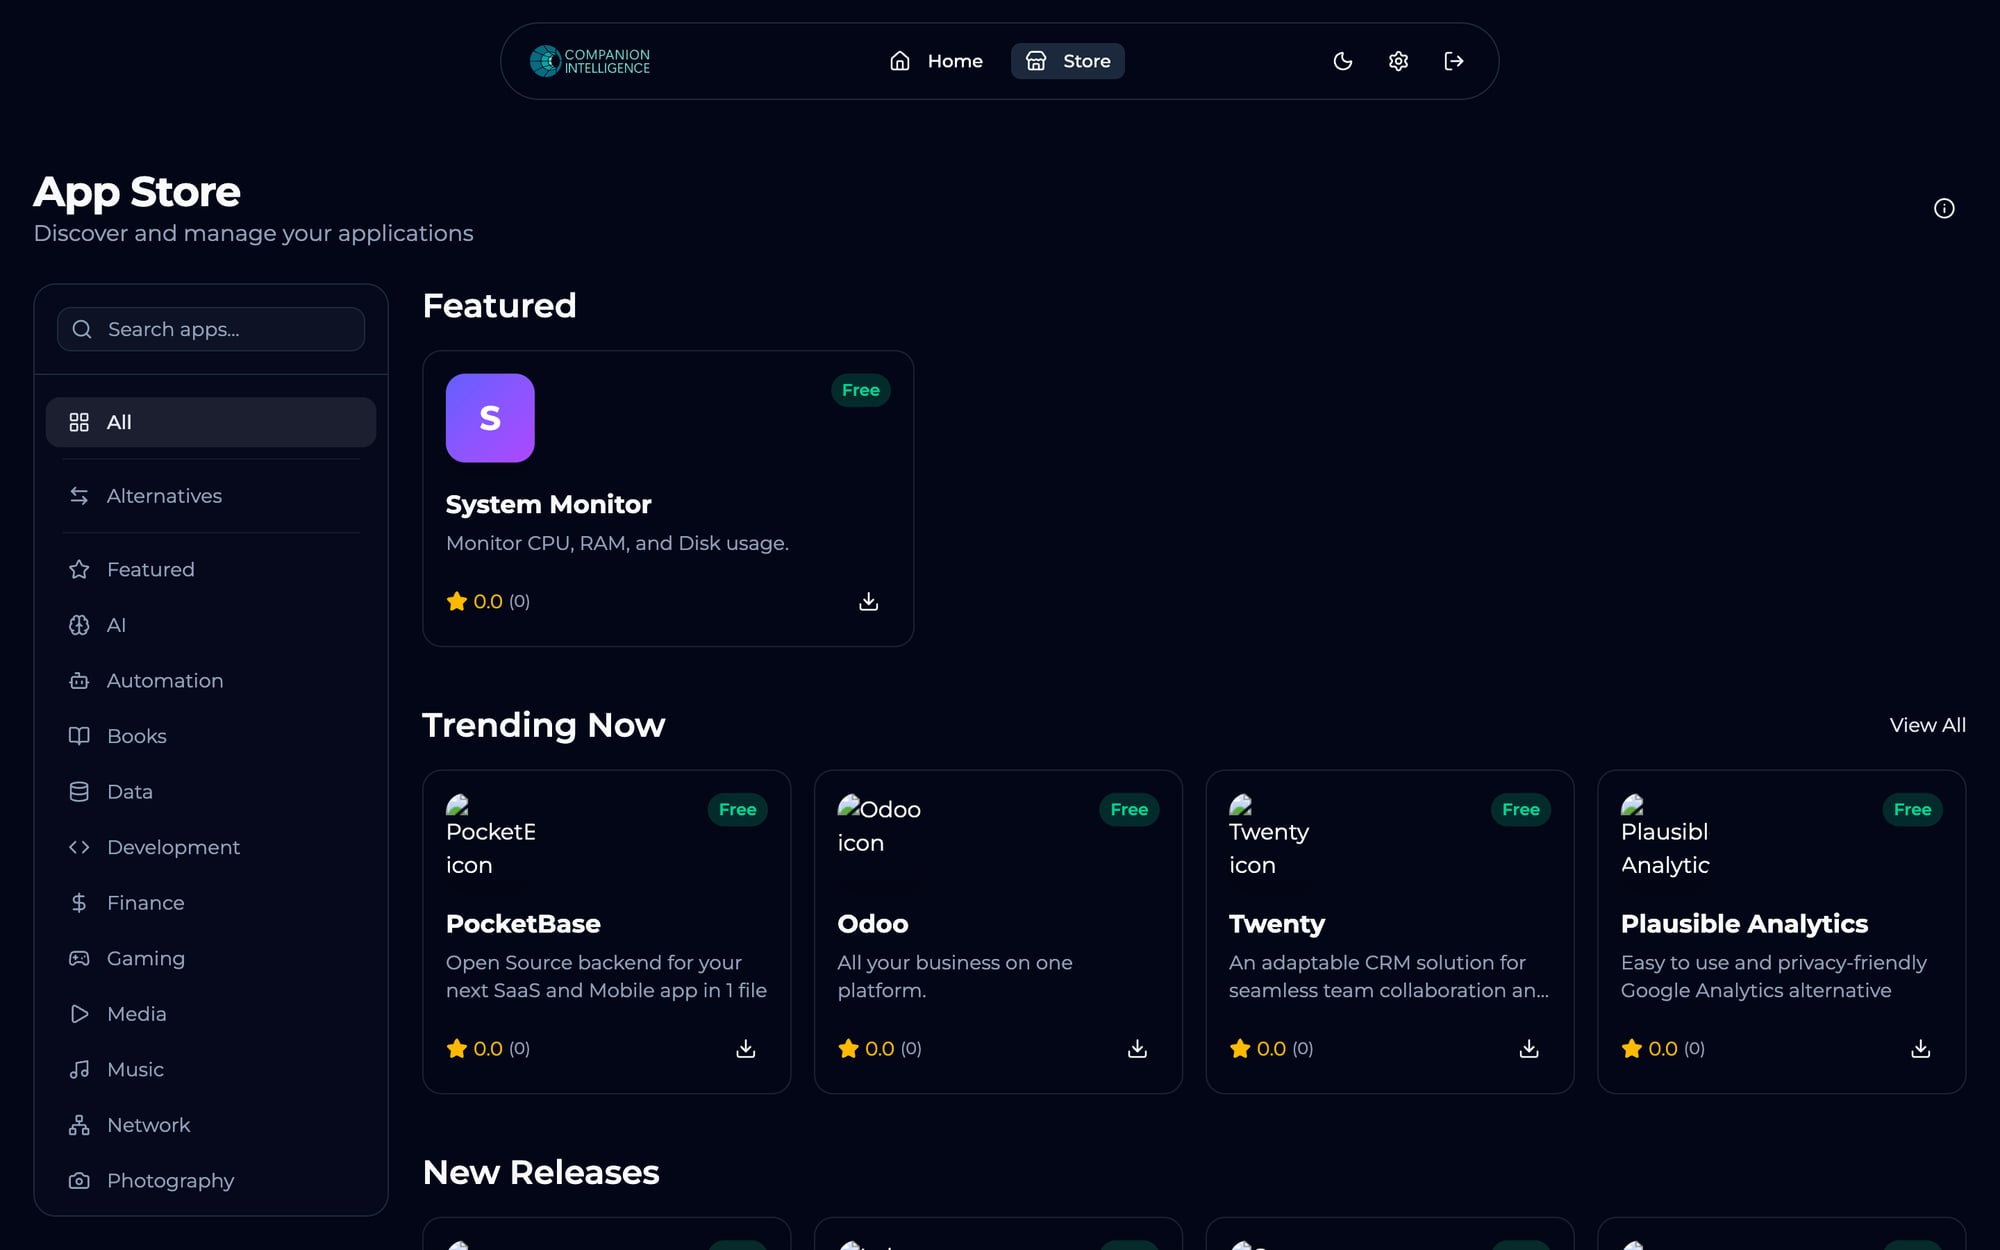
Task: Open the Alternatives category
Action: click(164, 496)
